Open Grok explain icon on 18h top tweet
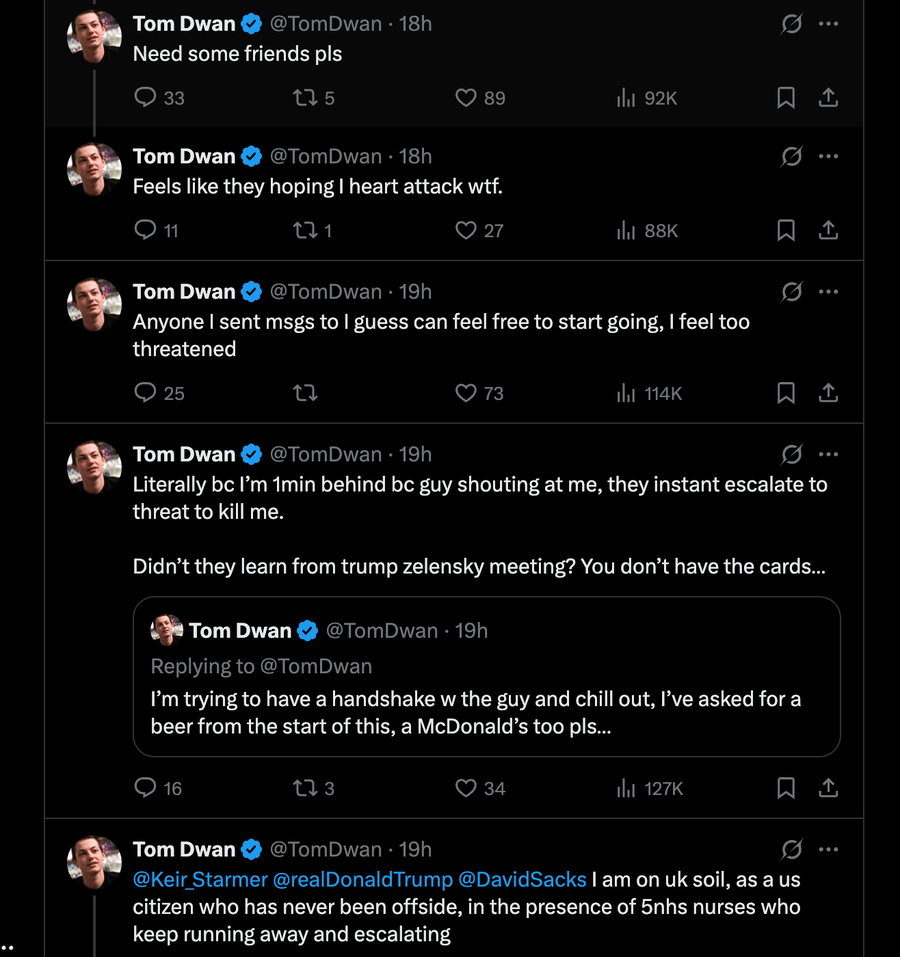900x957 pixels. point(791,24)
